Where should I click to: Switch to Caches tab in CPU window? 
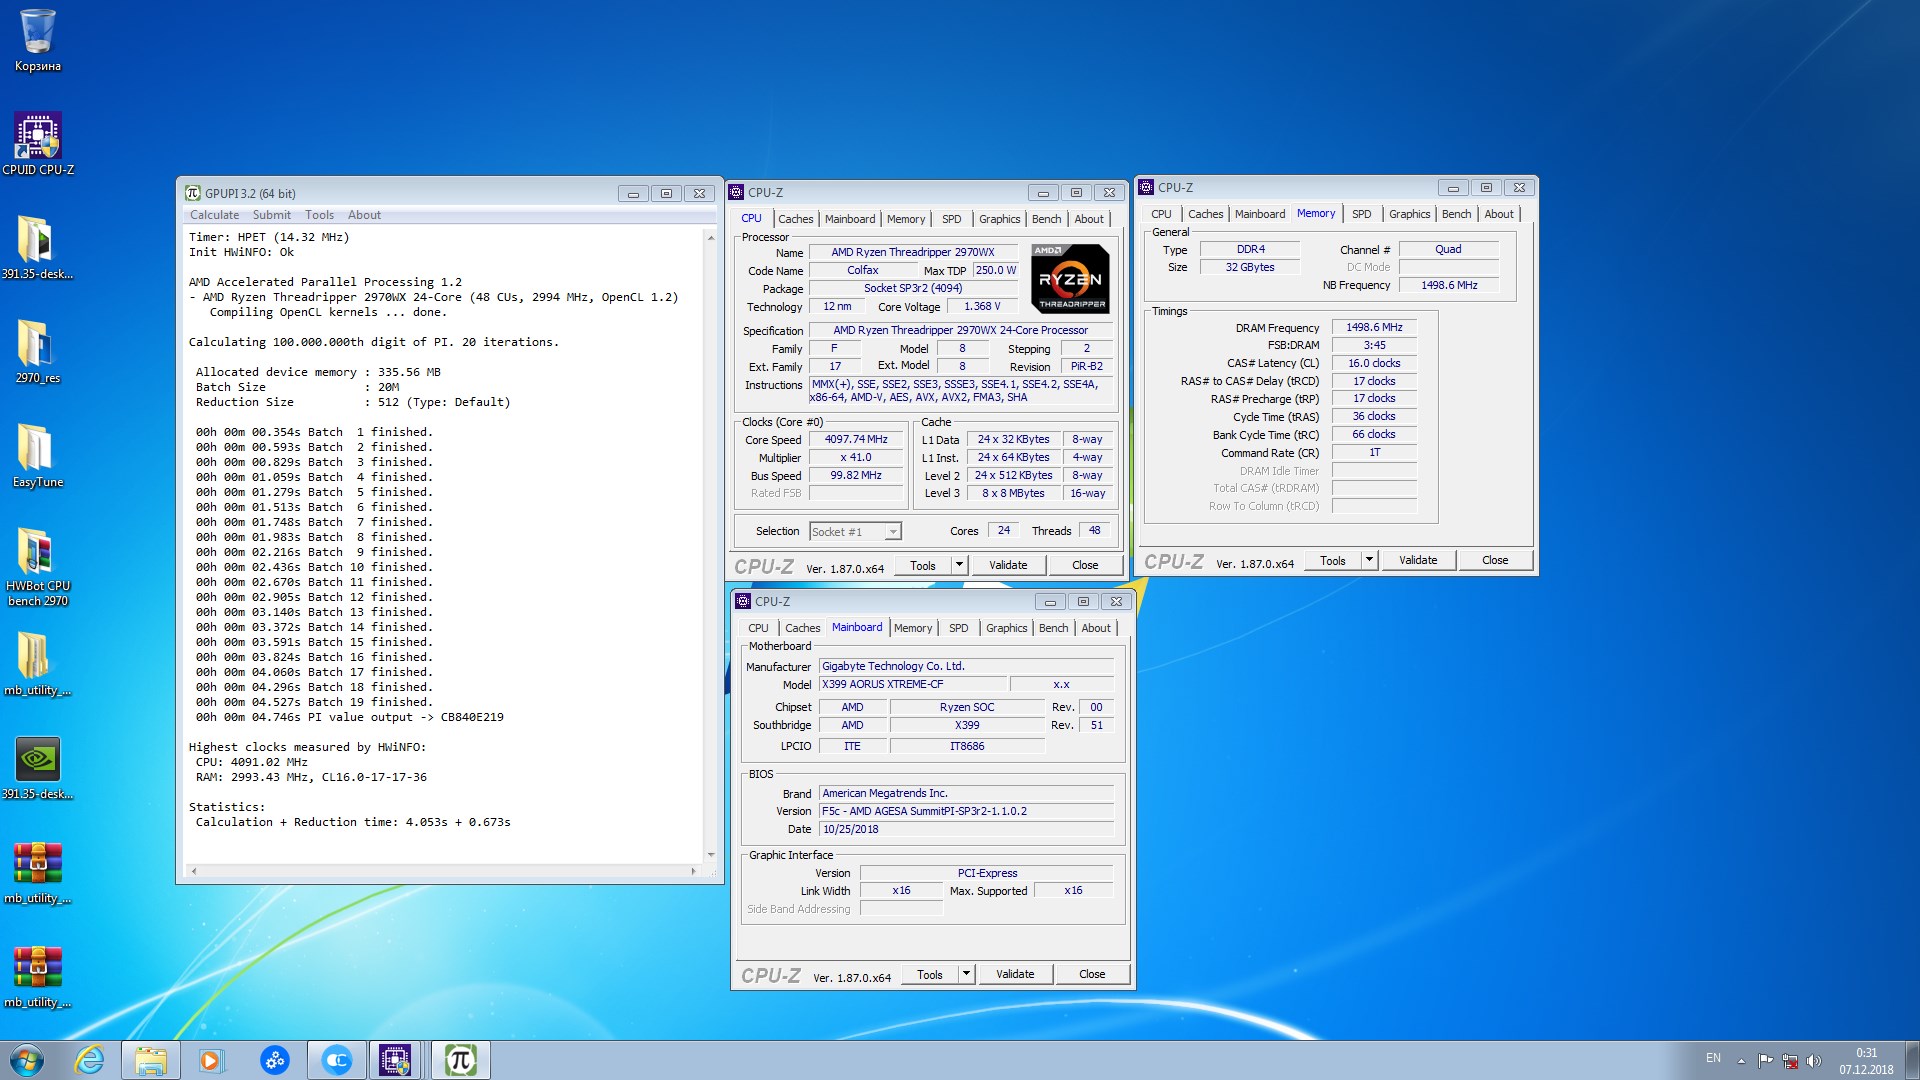[795, 219]
